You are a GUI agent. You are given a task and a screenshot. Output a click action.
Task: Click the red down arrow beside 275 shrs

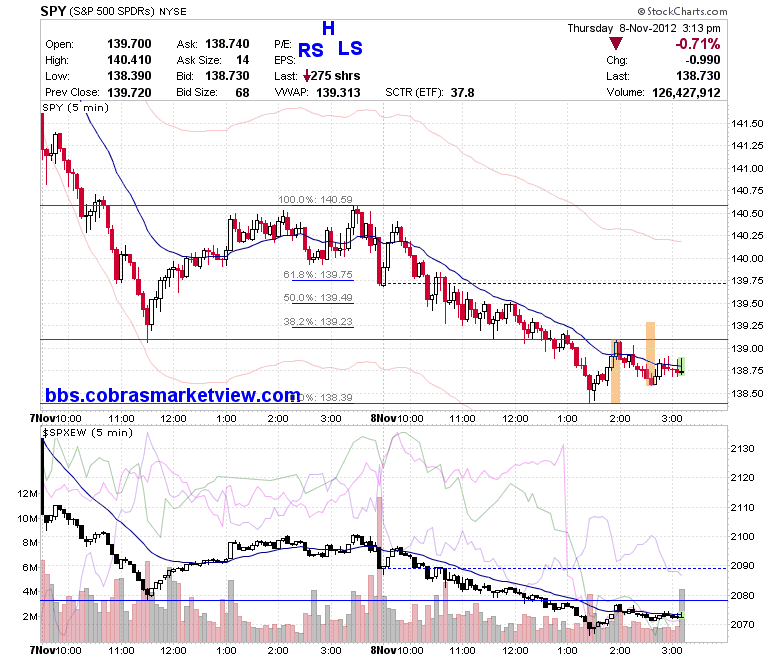307,76
